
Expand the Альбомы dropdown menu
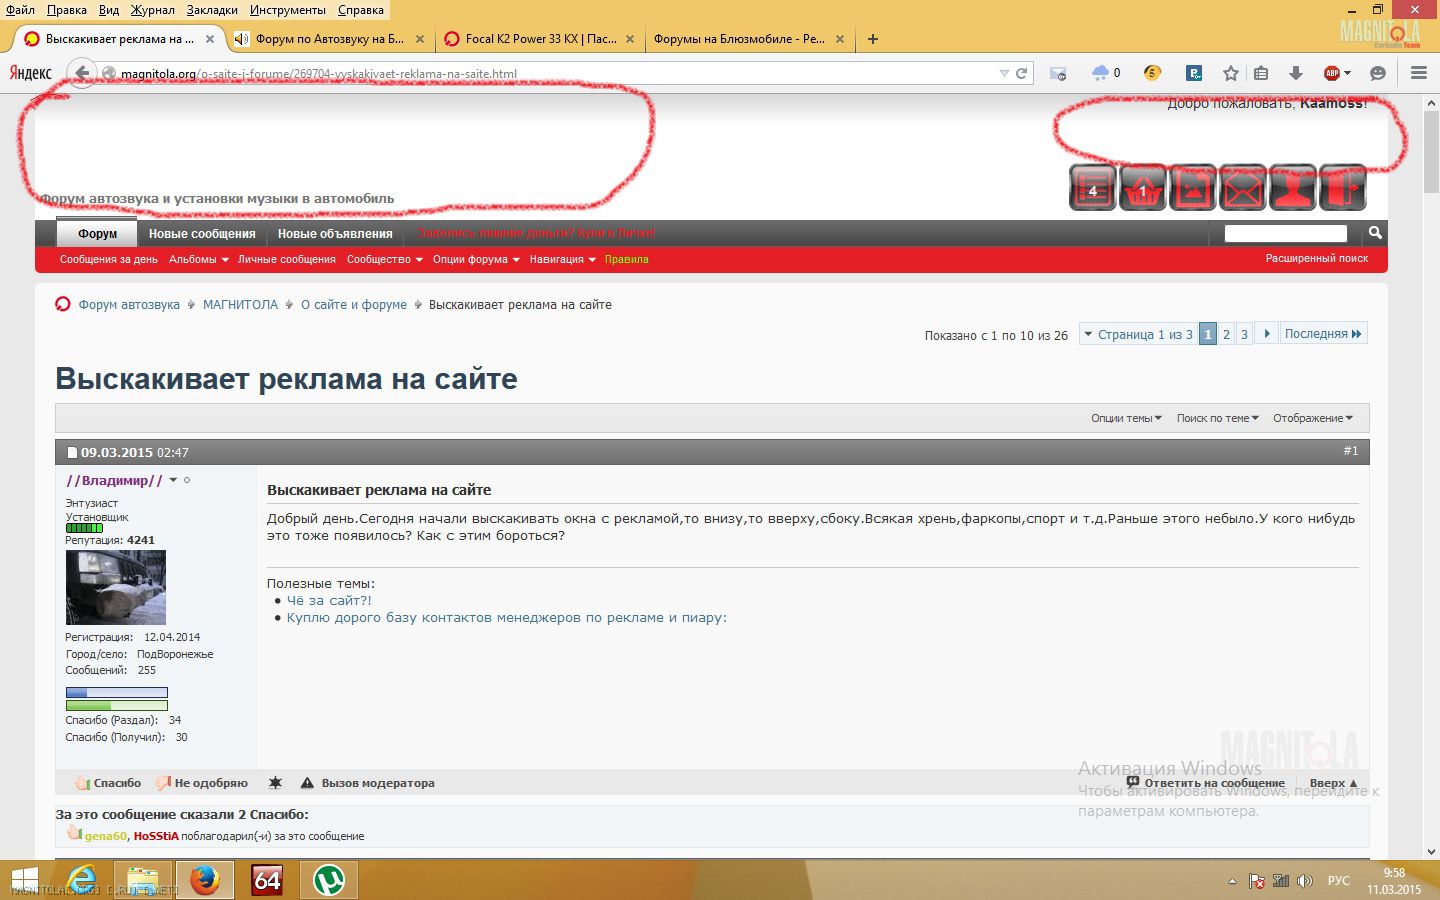[199, 259]
